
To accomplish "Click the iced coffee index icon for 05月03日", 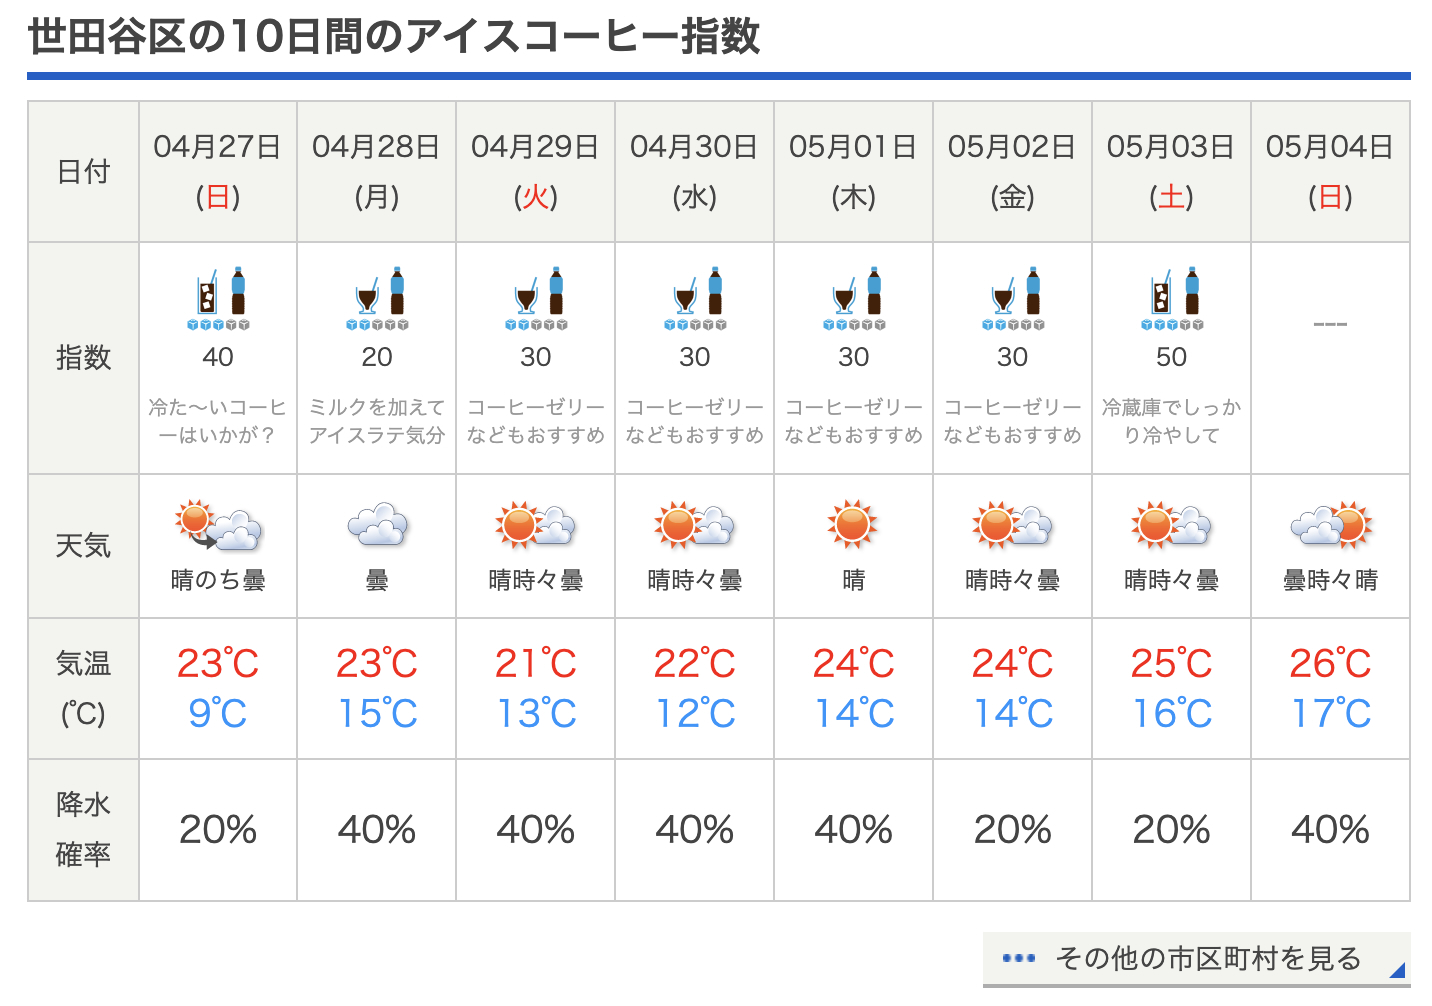I will 1171,297.
